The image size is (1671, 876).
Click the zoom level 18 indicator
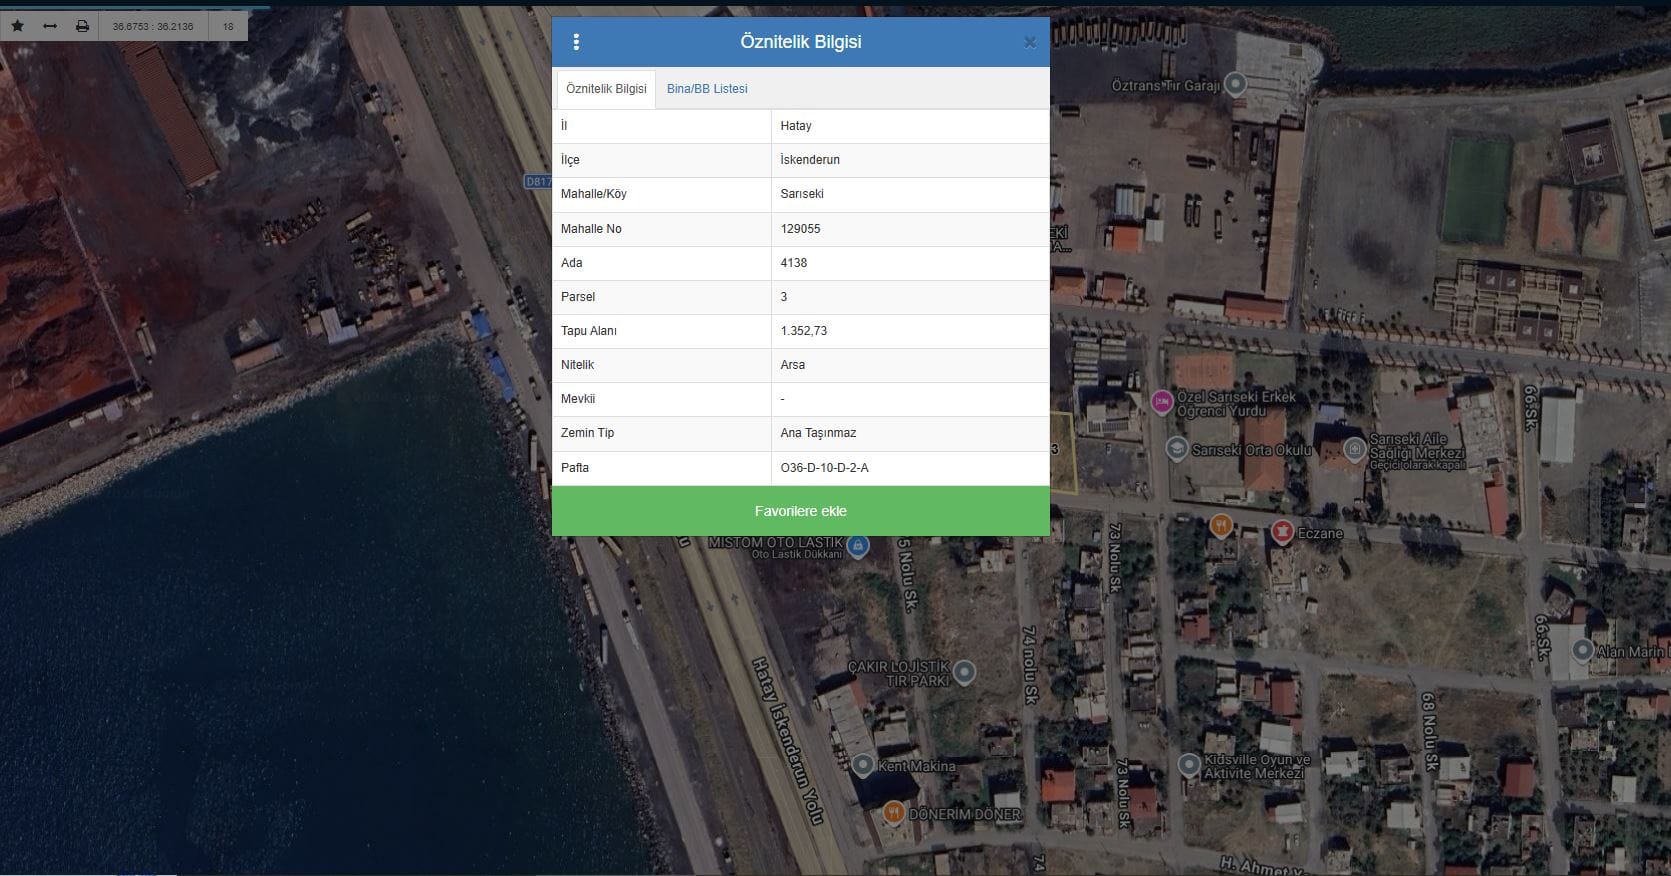coord(228,26)
